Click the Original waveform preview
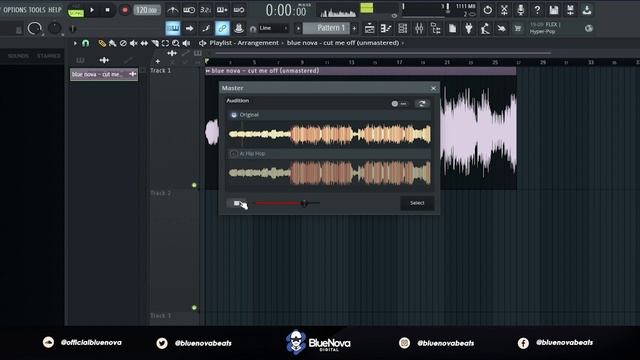Image resolution: width=640 pixels, height=360 pixels. (x=329, y=135)
